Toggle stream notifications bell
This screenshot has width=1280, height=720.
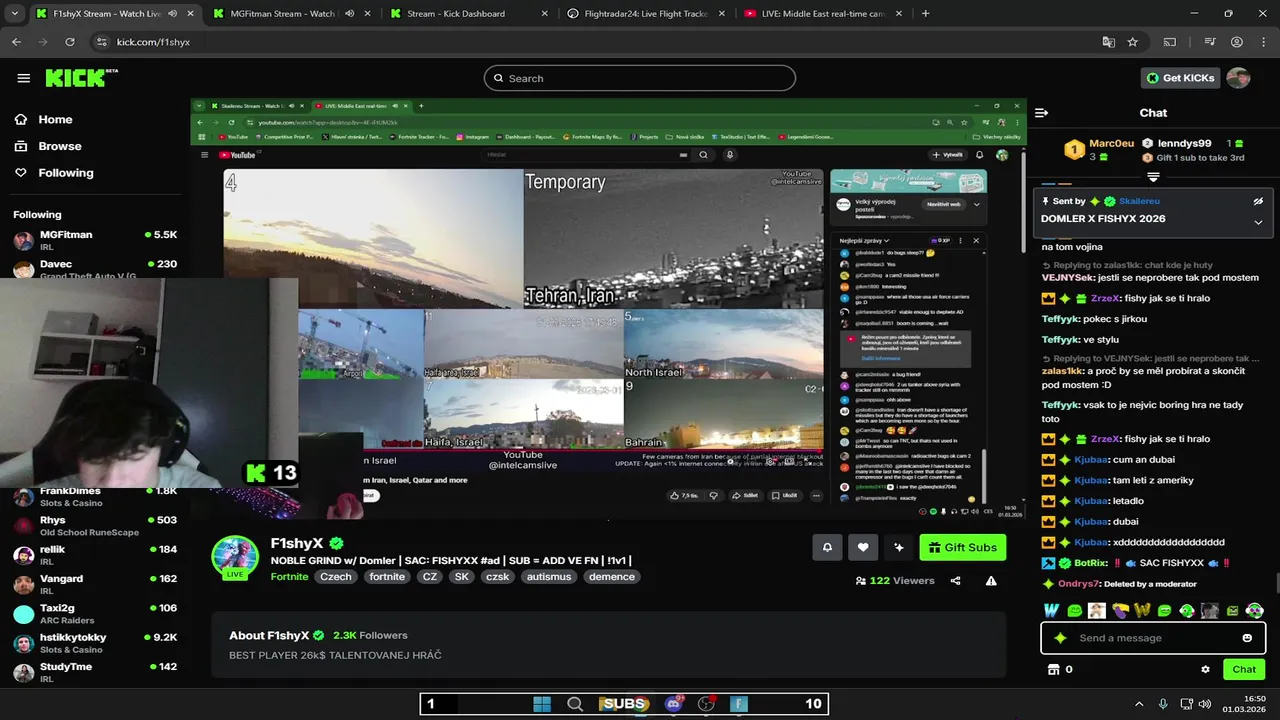tap(827, 547)
